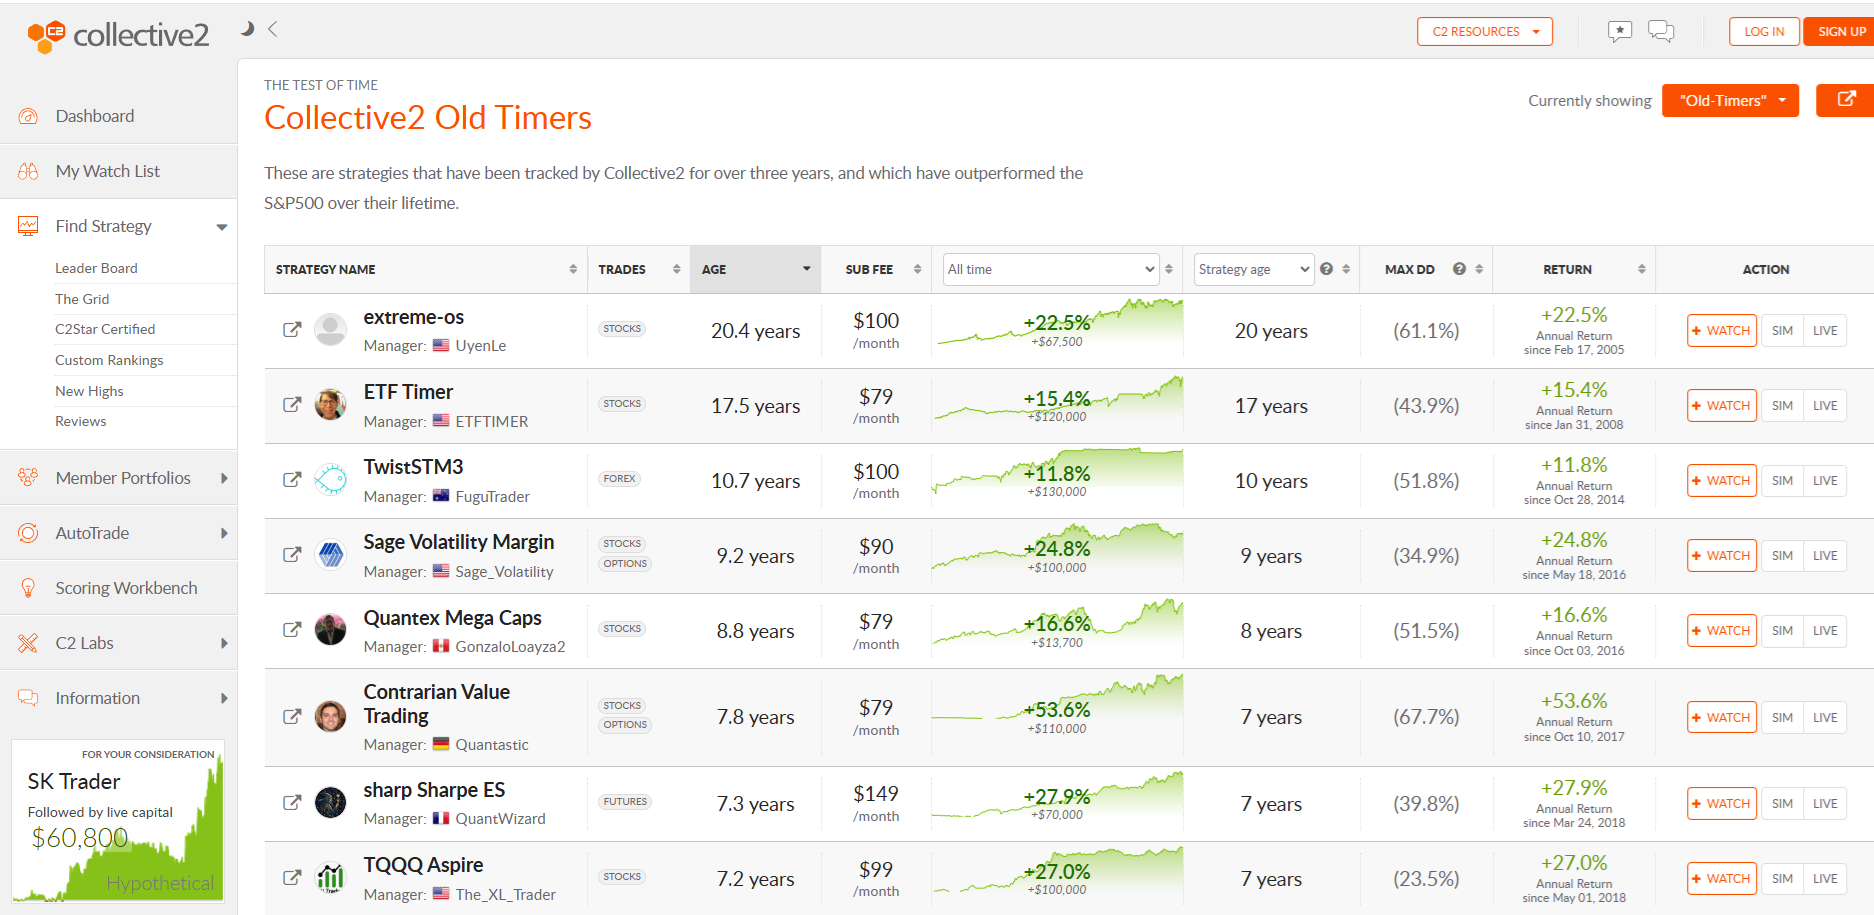This screenshot has height=915, width=1874.
Task: Open the C2 Resources dropdown
Action: click(x=1485, y=32)
